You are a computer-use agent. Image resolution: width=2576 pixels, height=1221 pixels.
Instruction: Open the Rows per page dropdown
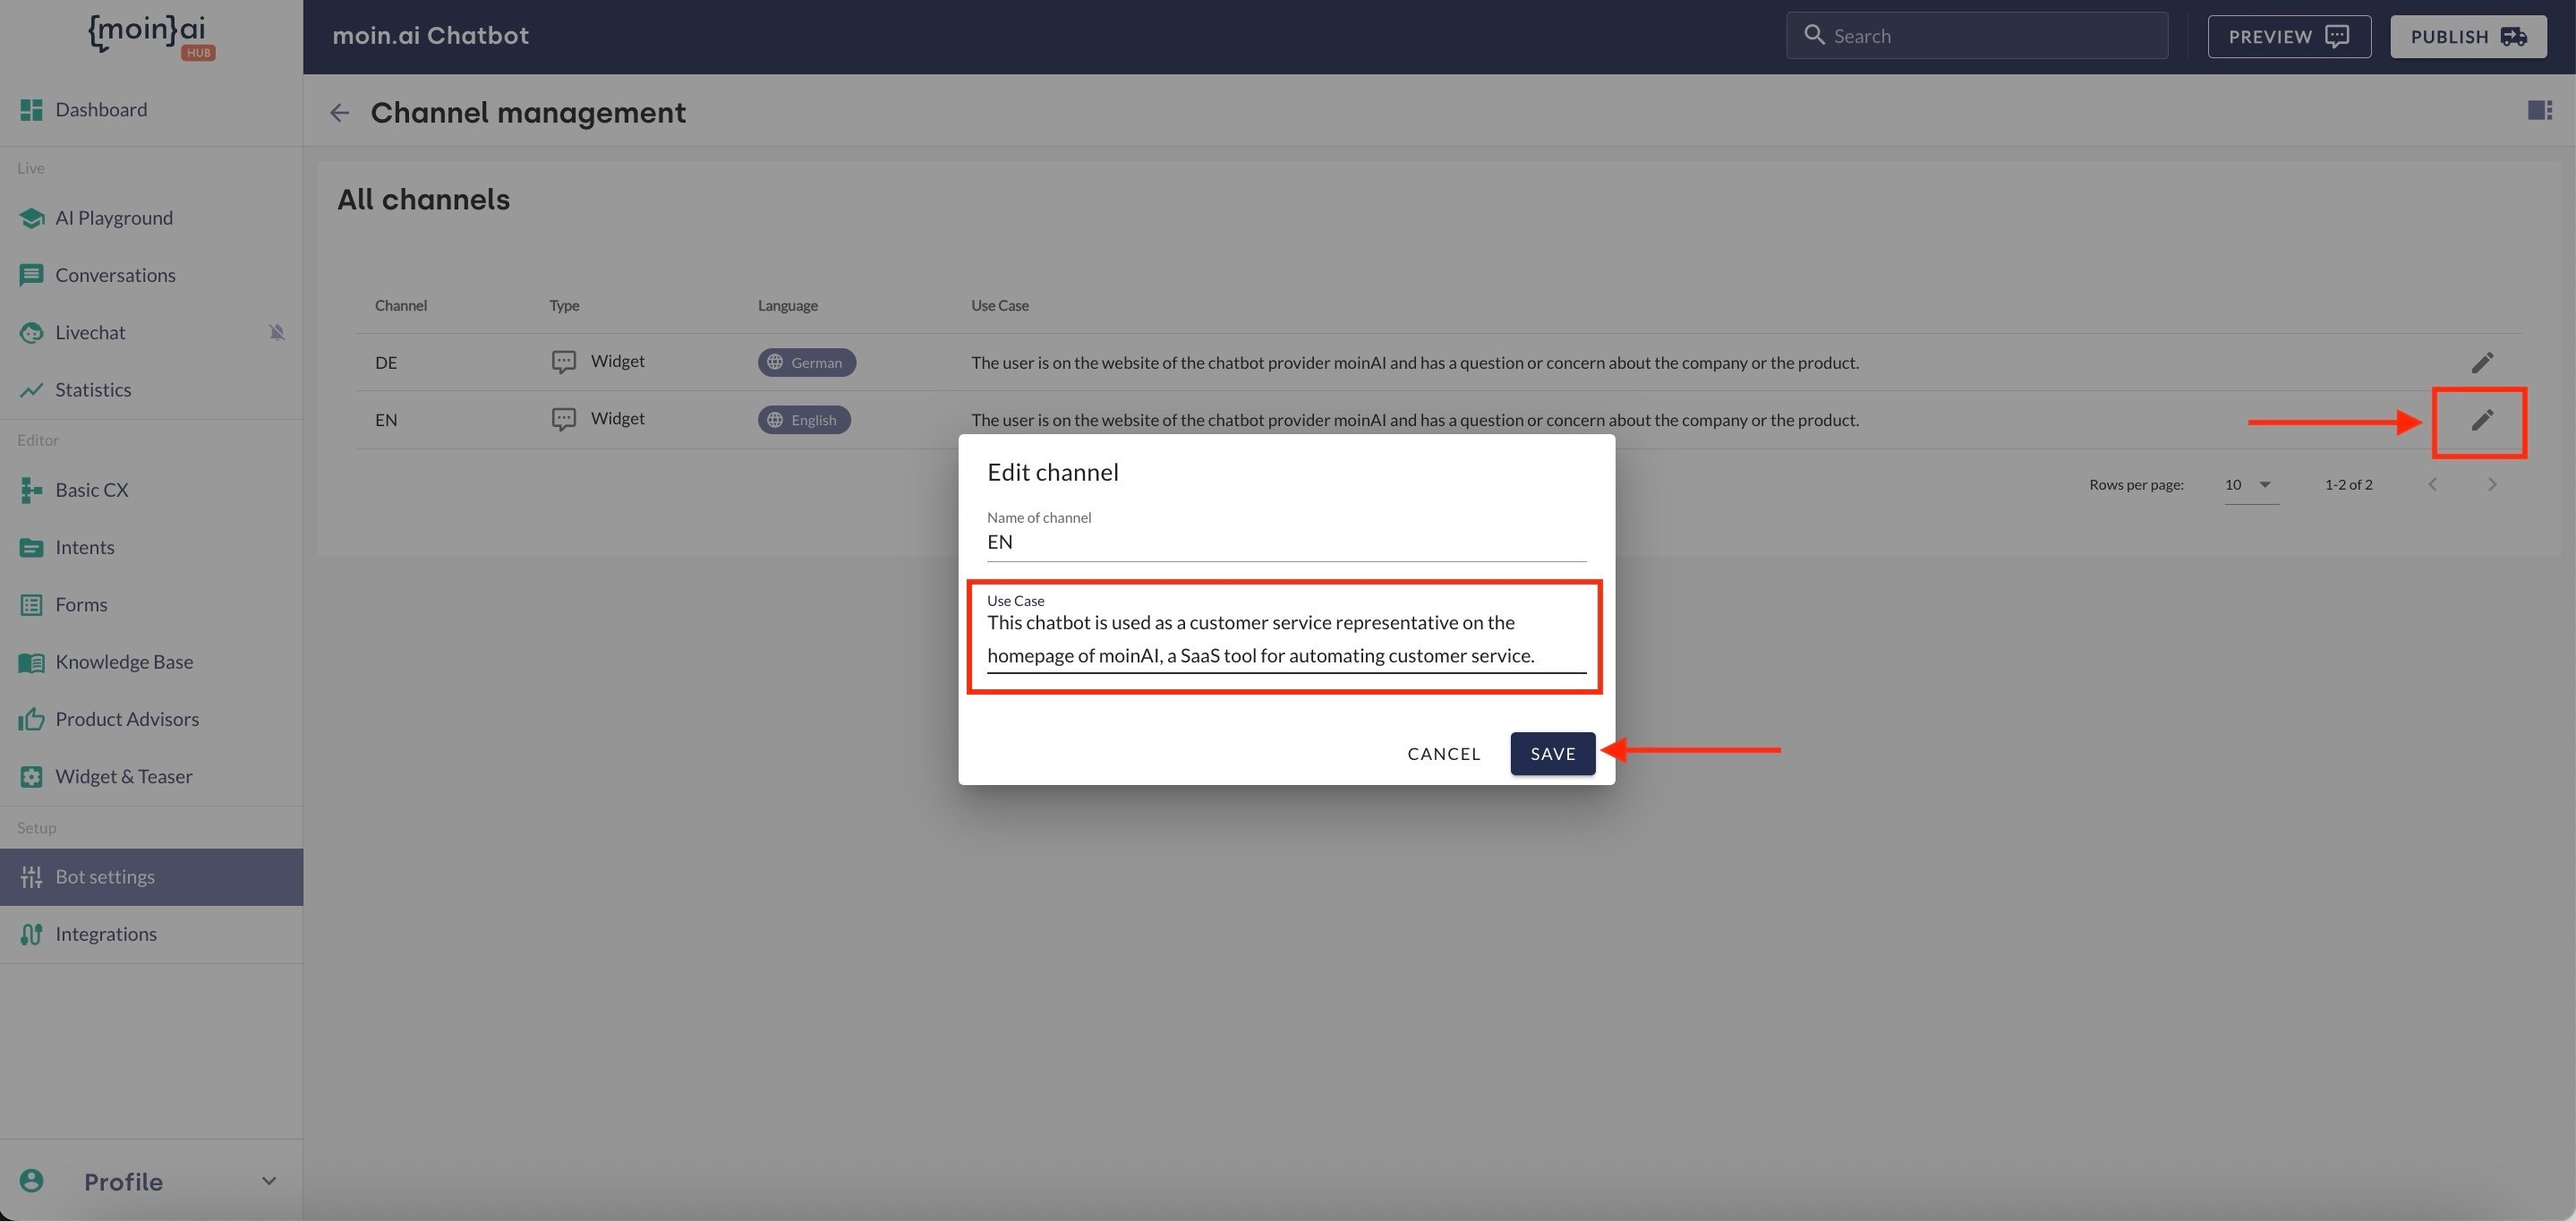coord(2251,485)
